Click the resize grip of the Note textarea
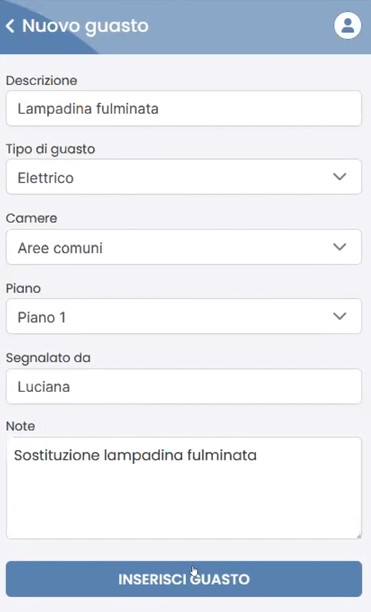The width and height of the screenshot is (371, 612). point(358,536)
